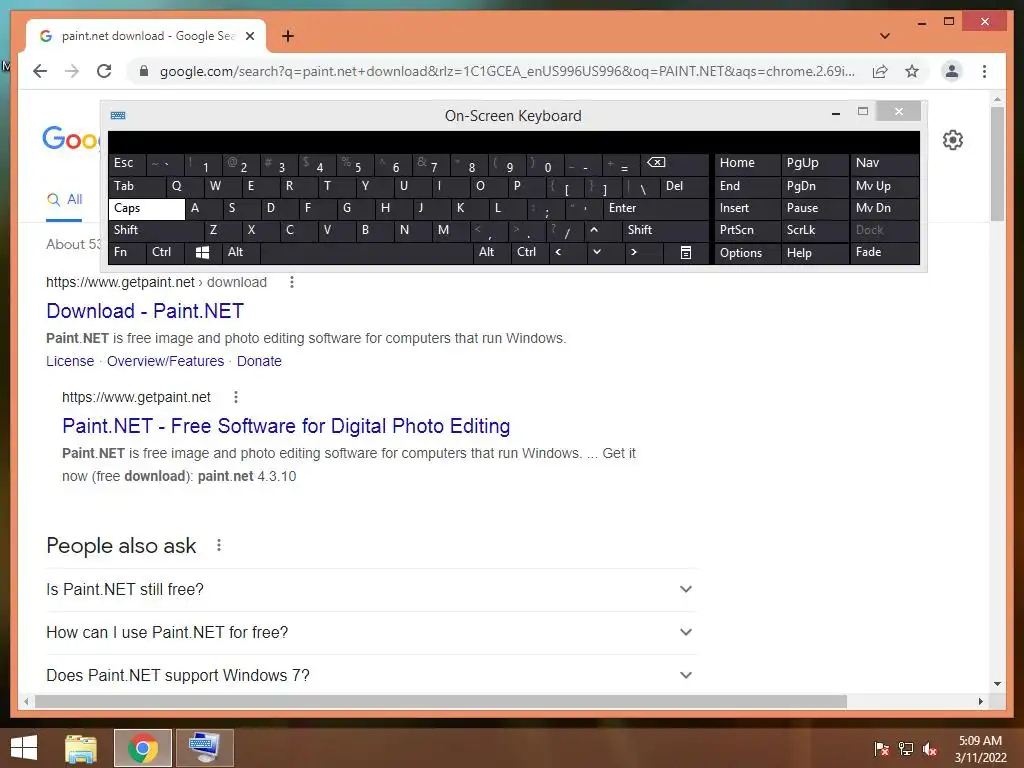The width and height of the screenshot is (1024, 768).
Task: Click the Chrome forward arrow
Action: (x=72, y=71)
